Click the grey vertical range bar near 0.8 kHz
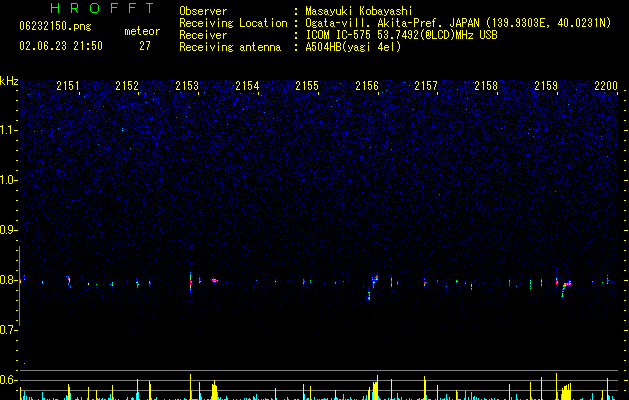 (x=19, y=286)
